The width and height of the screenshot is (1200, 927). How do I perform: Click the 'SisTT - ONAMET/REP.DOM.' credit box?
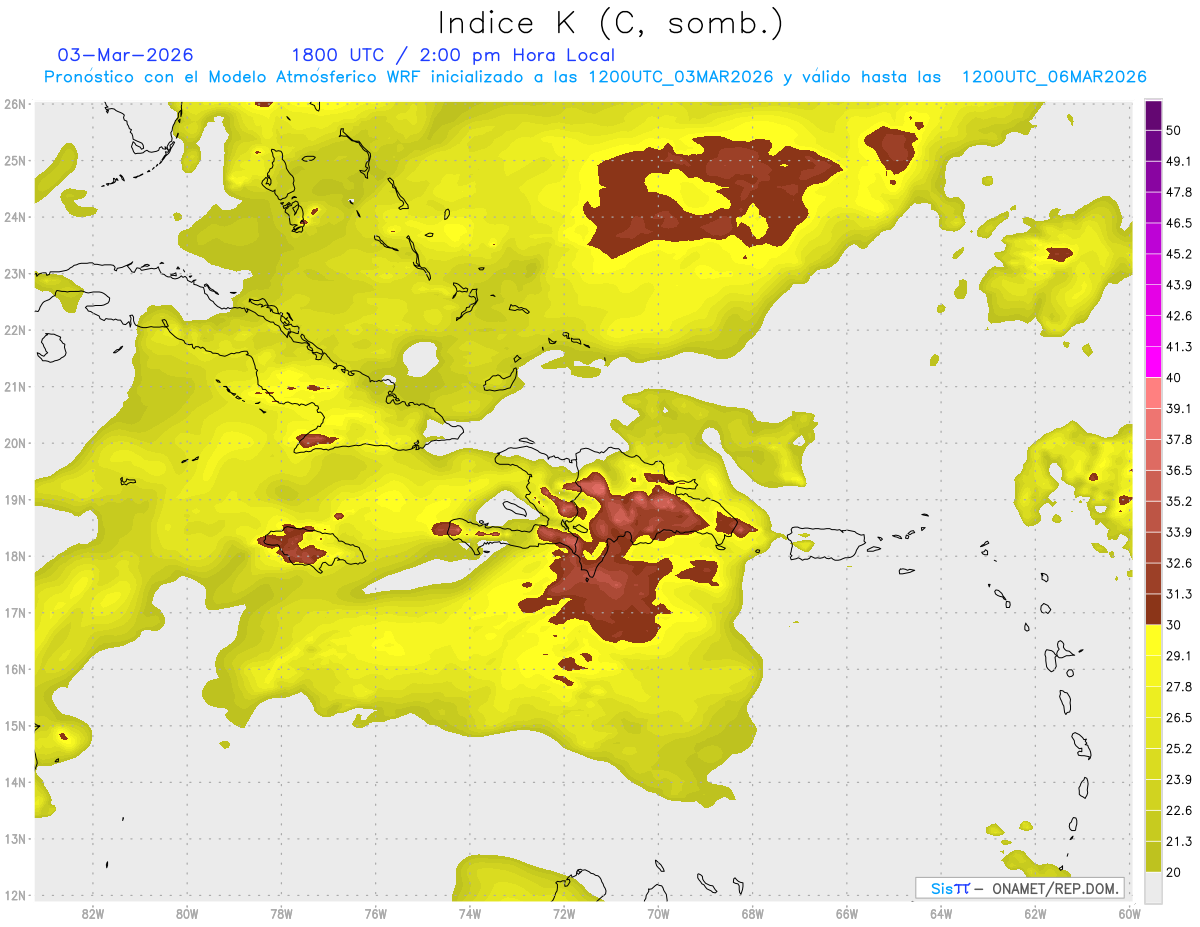(x=1020, y=888)
